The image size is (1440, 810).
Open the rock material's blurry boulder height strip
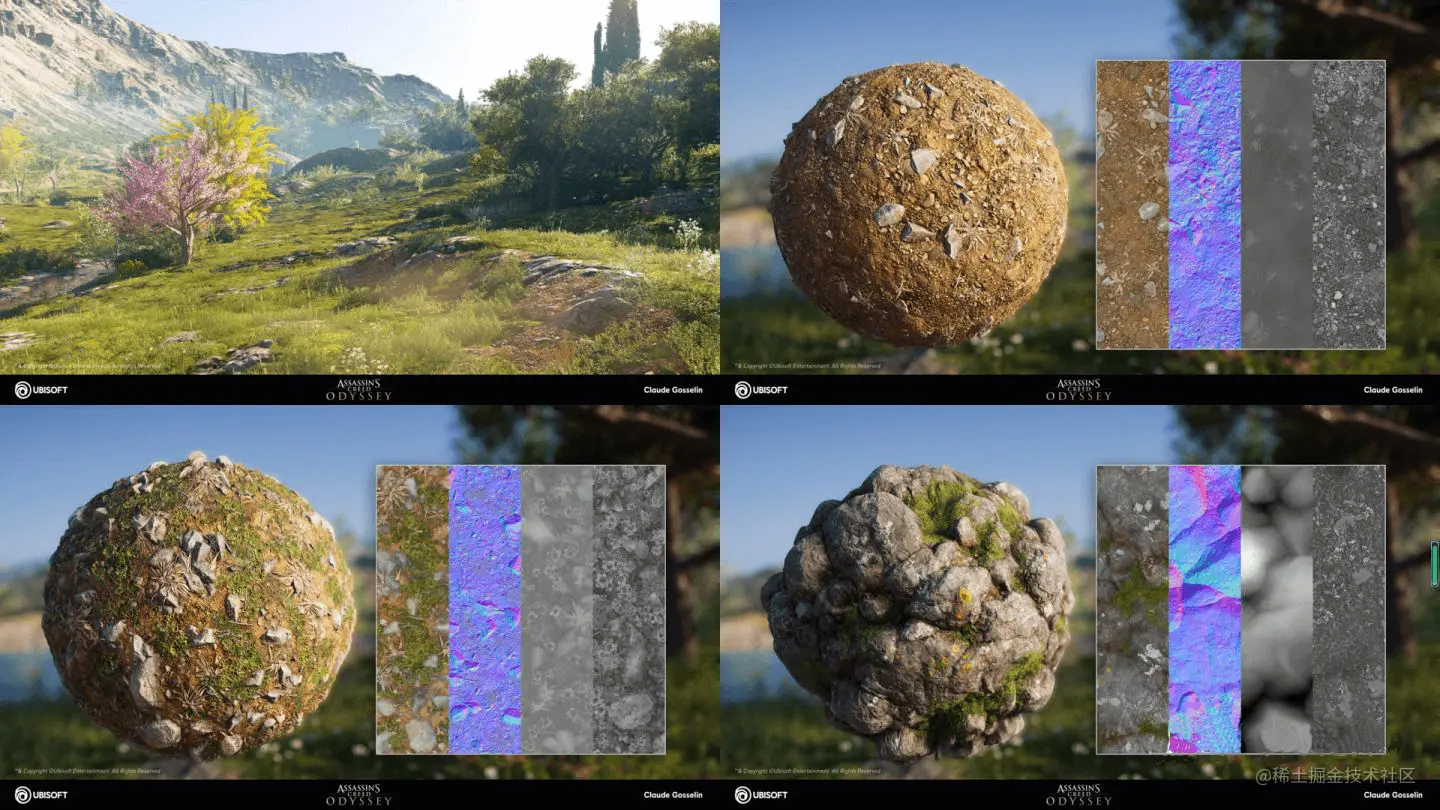(1277, 609)
